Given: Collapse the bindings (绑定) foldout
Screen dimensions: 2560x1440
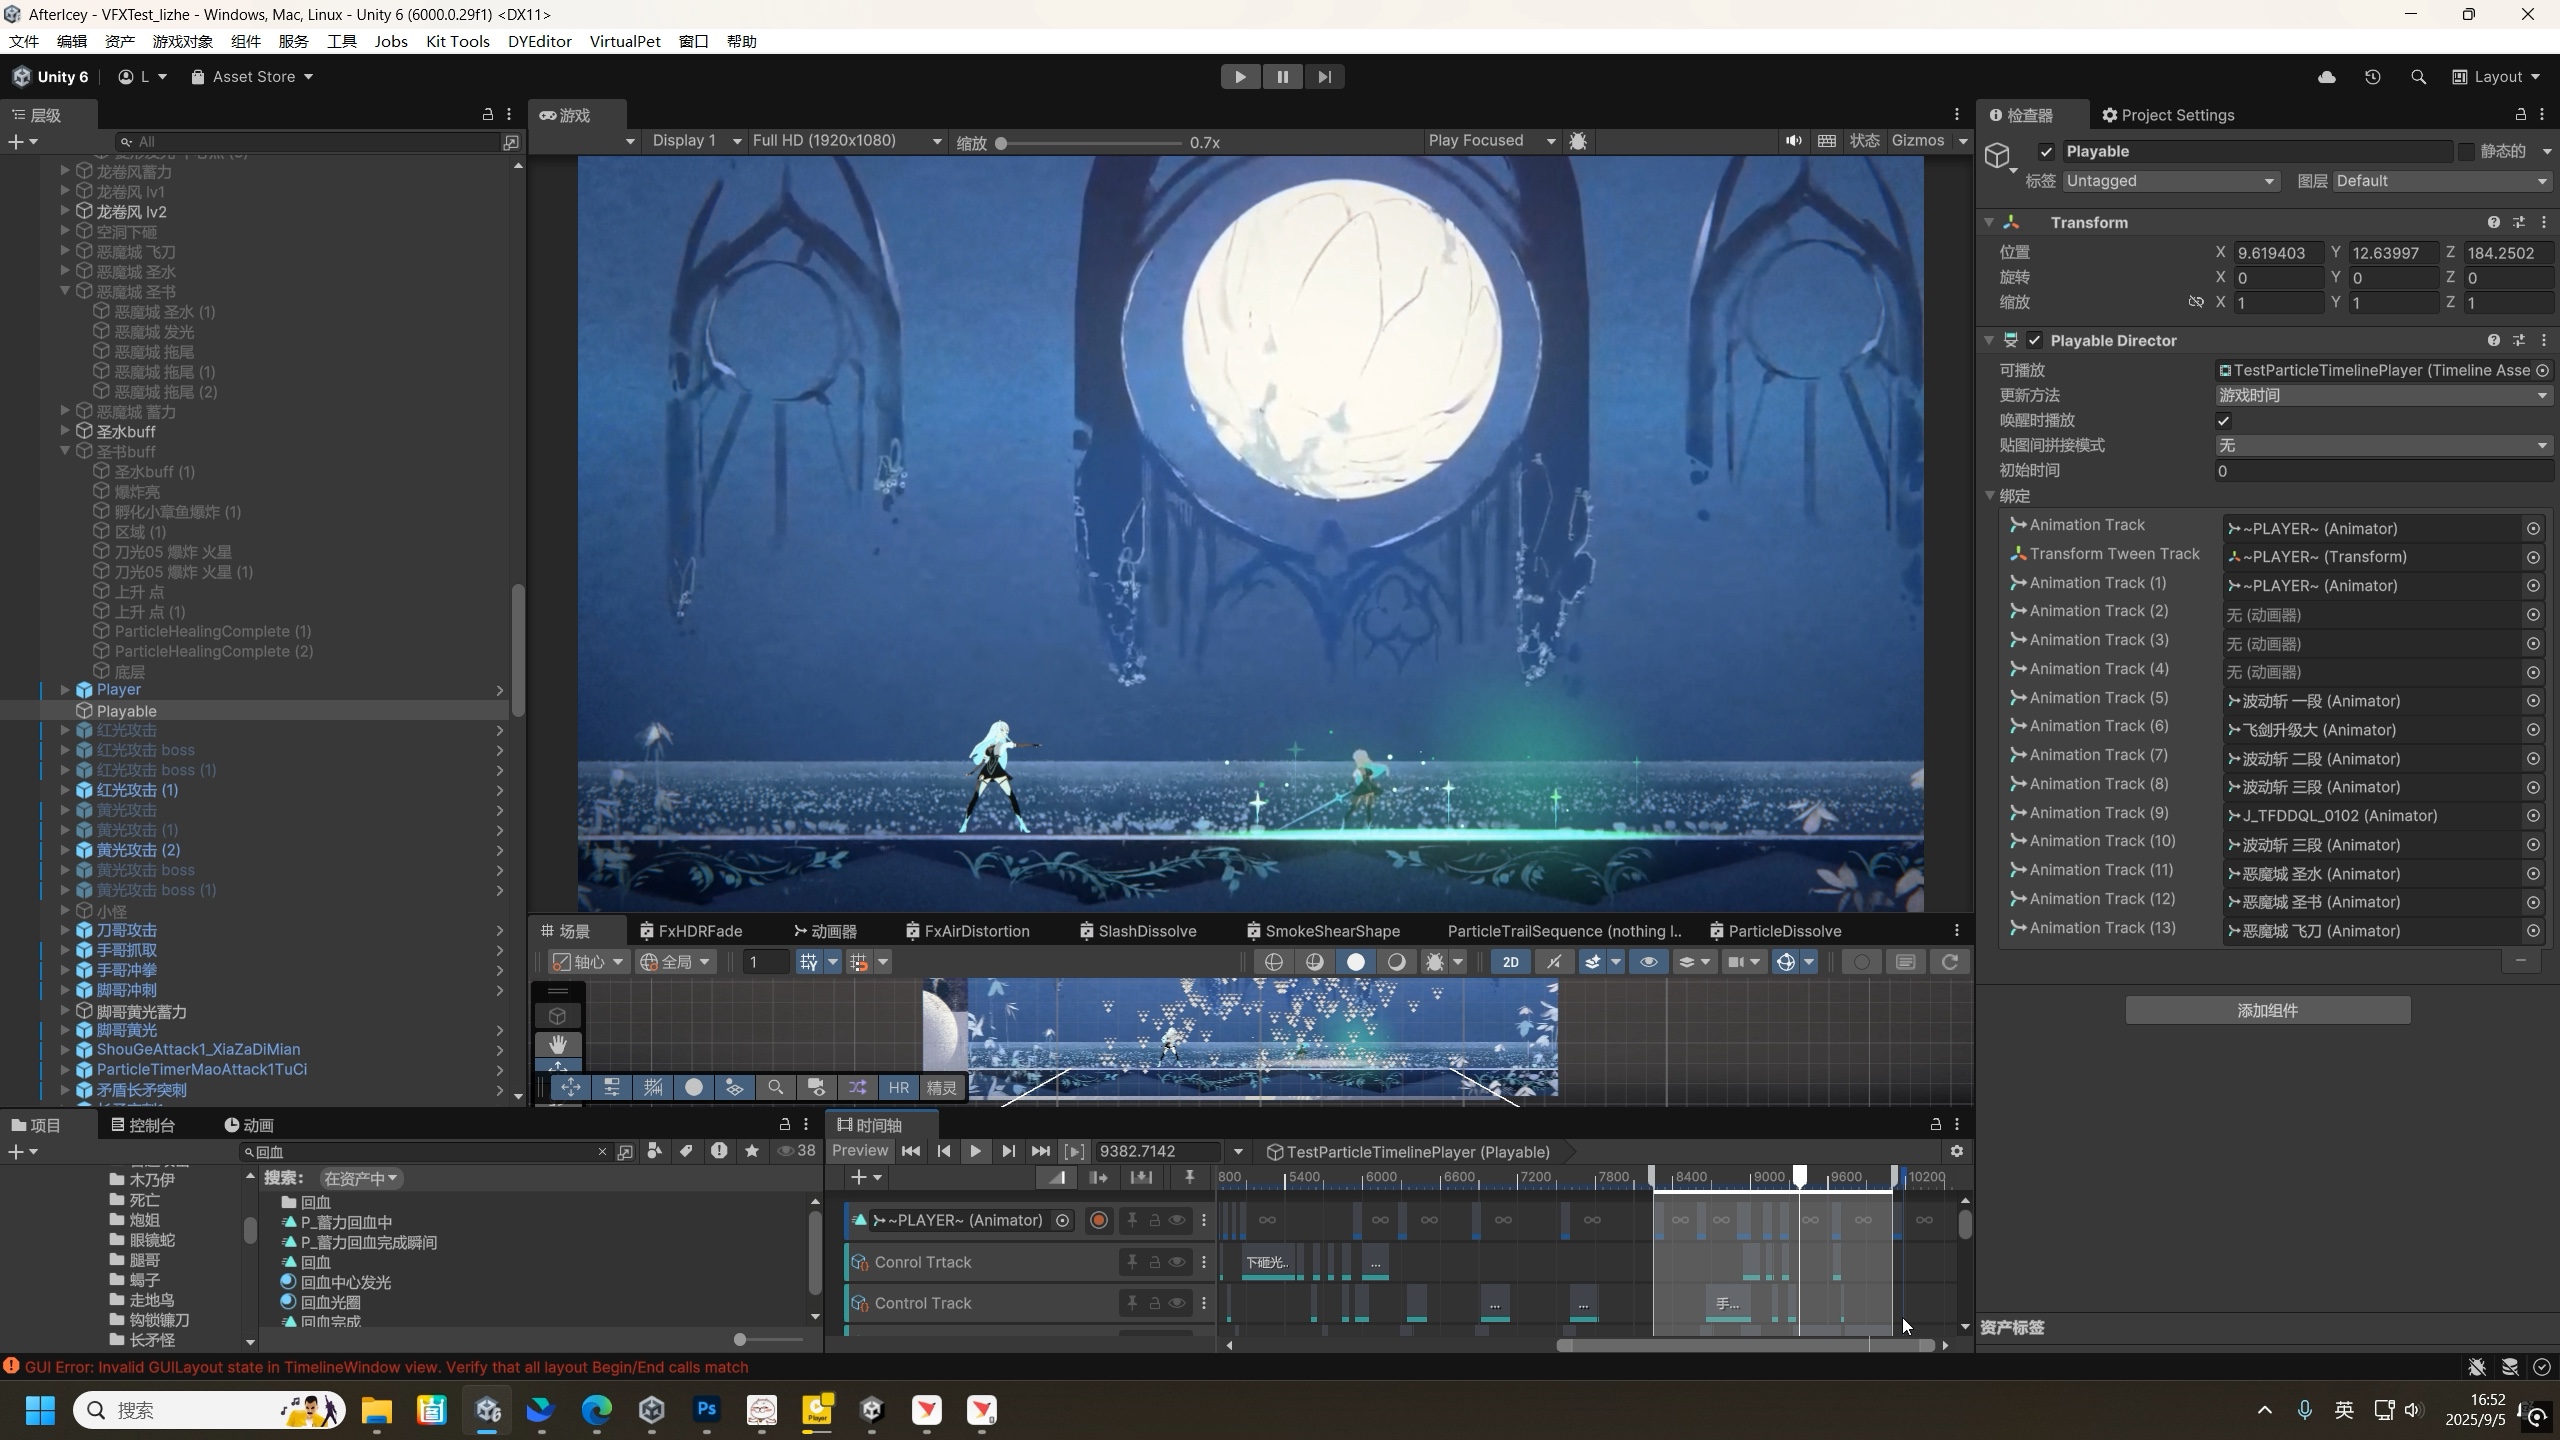Looking at the screenshot, I should click(x=1990, y=496).
